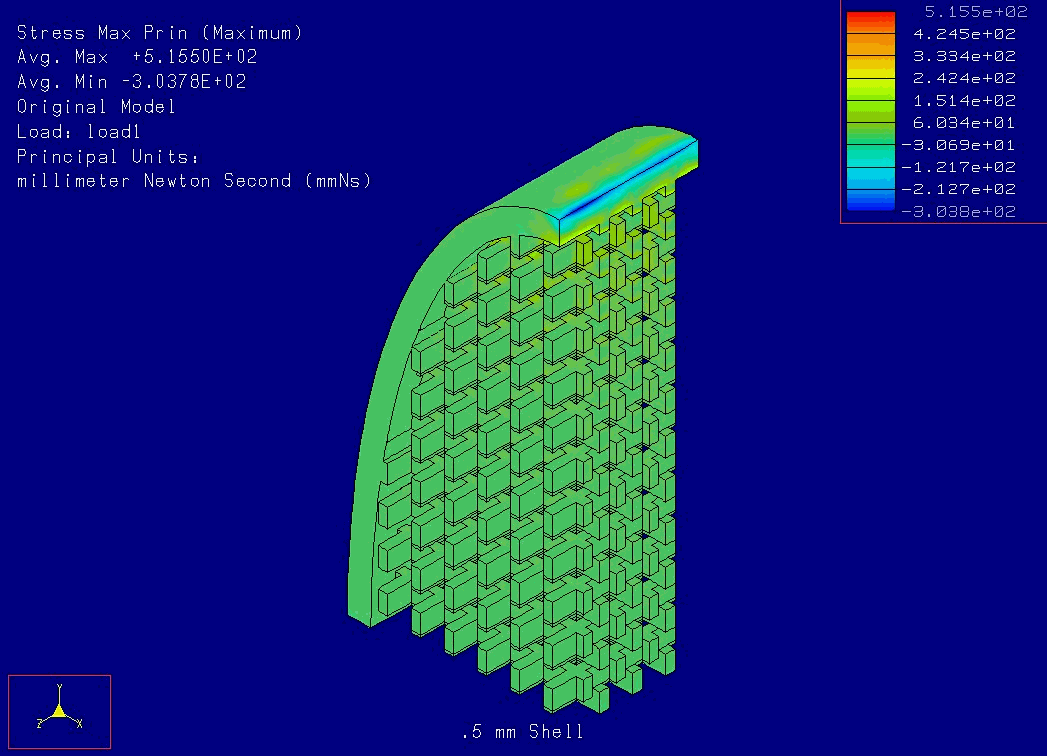Image resolution: width=1047 pixels, height=756 pixels.
Task: Click the XYZ coordinate triad icon
Action: click(x=59, y=711)
